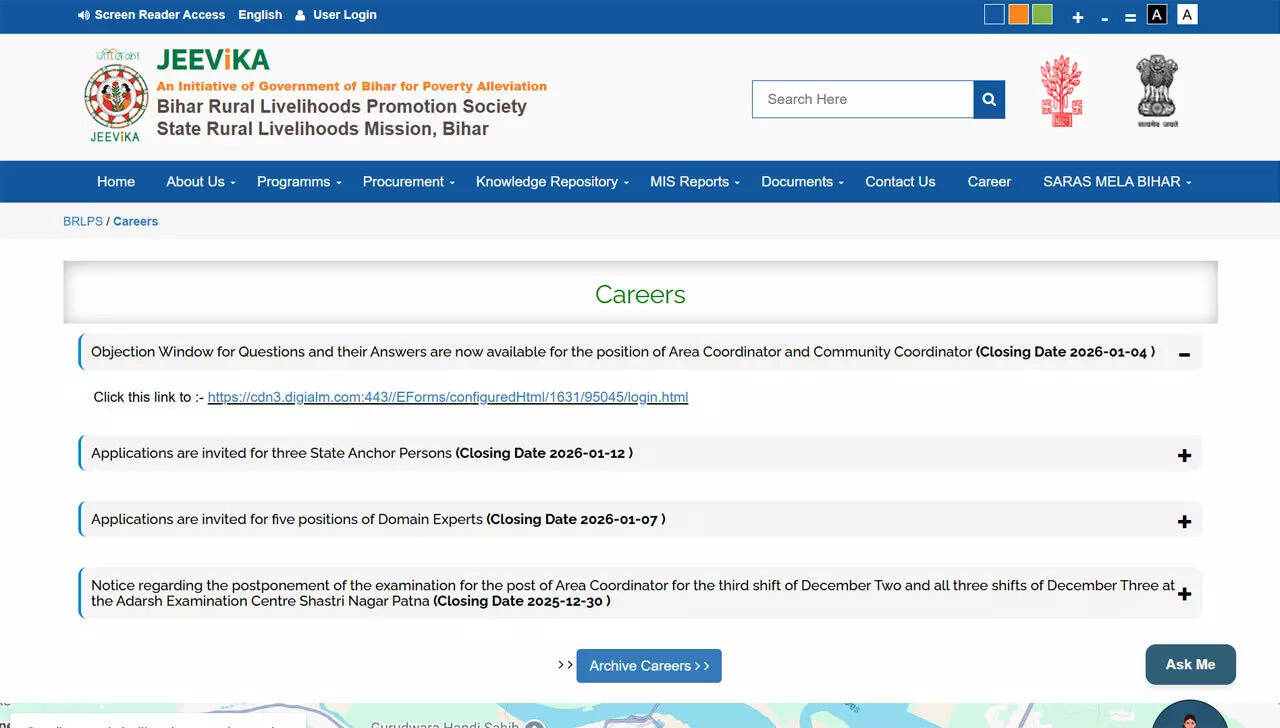Click the Bihar government red tree emblem
The height and width of the screenshot is (728, 1280).
click(1061, 92)
